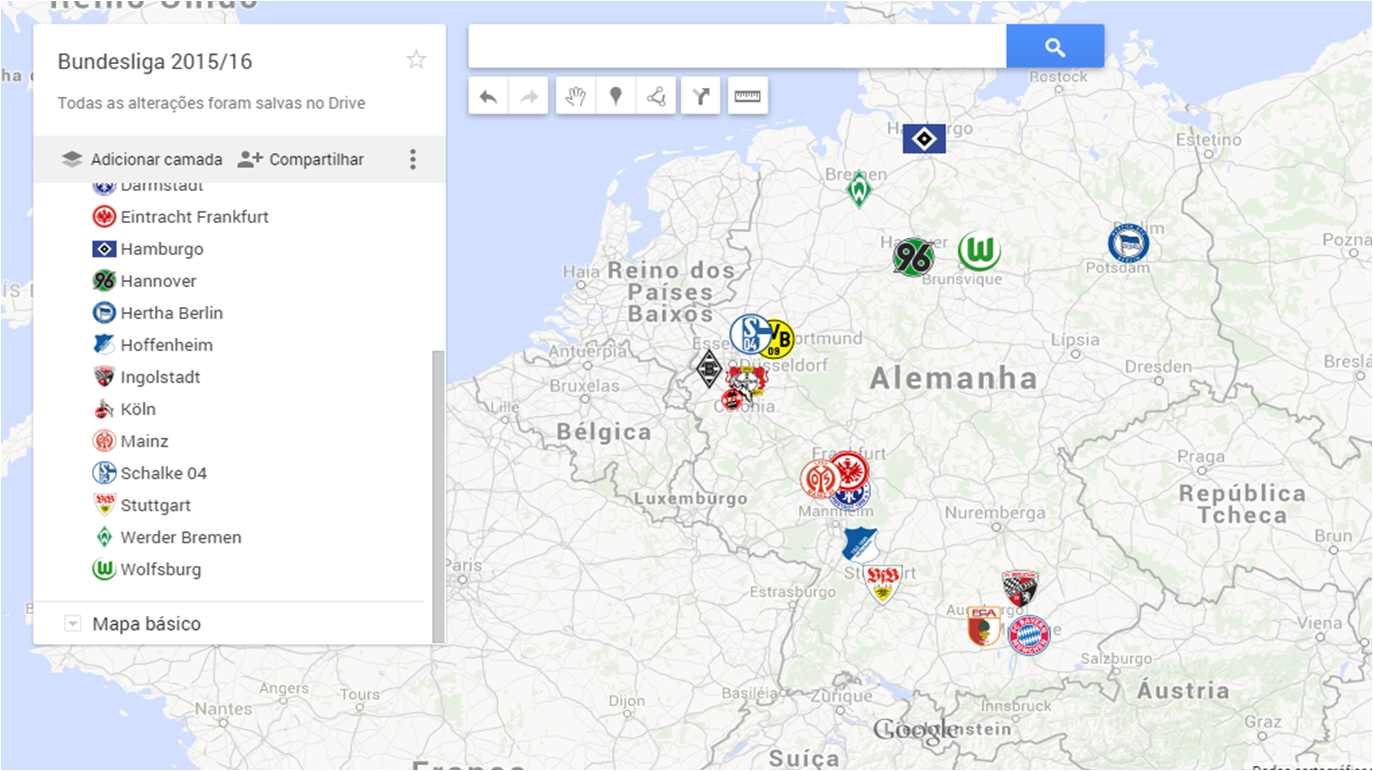Redo the undone map edit

528,95
